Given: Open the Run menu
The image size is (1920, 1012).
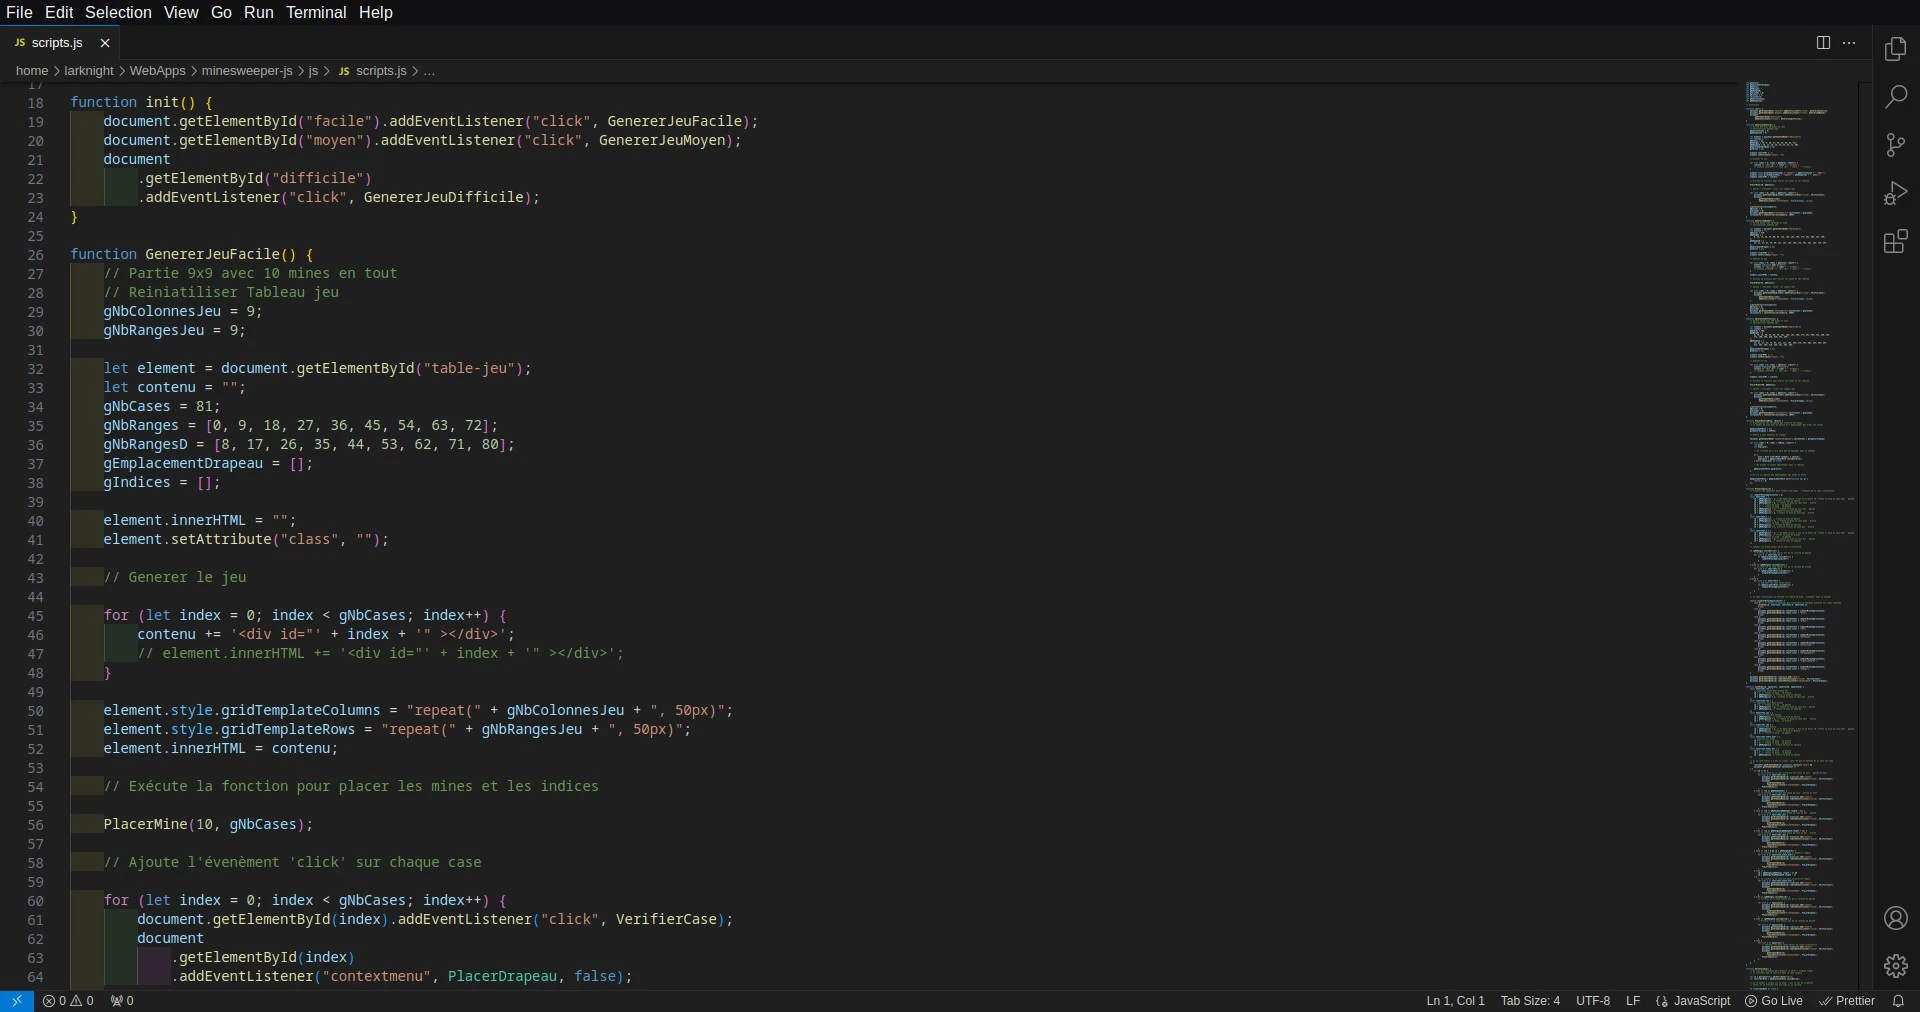Looking at the screenshot, I should (x=258, y=12).
